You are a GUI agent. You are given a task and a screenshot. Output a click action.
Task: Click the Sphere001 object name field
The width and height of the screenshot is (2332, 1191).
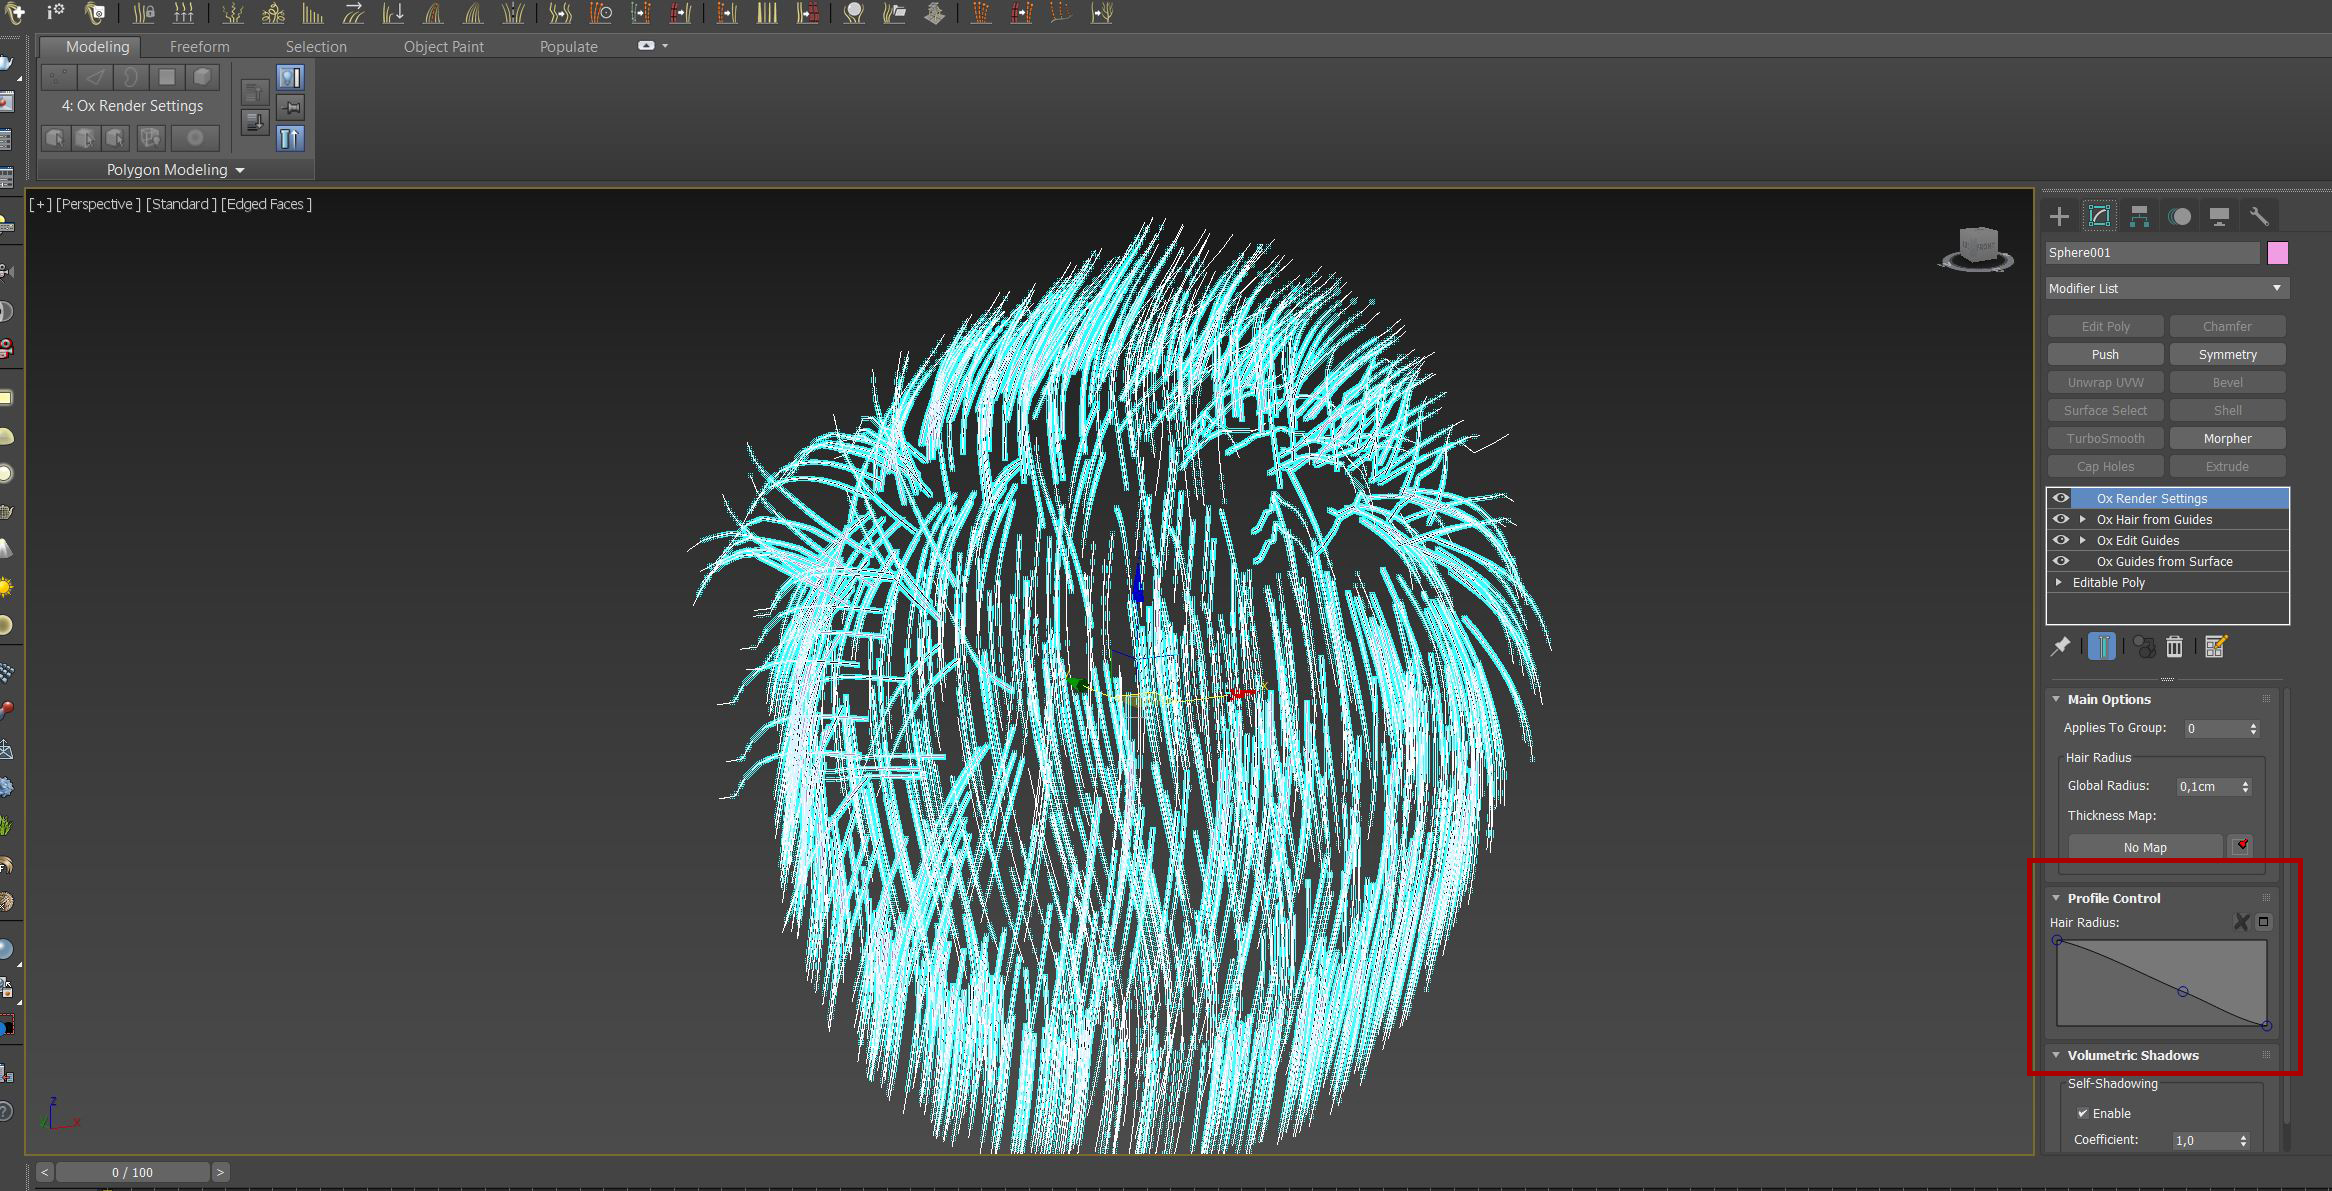pyautogui.click(x=2151, y=253)
